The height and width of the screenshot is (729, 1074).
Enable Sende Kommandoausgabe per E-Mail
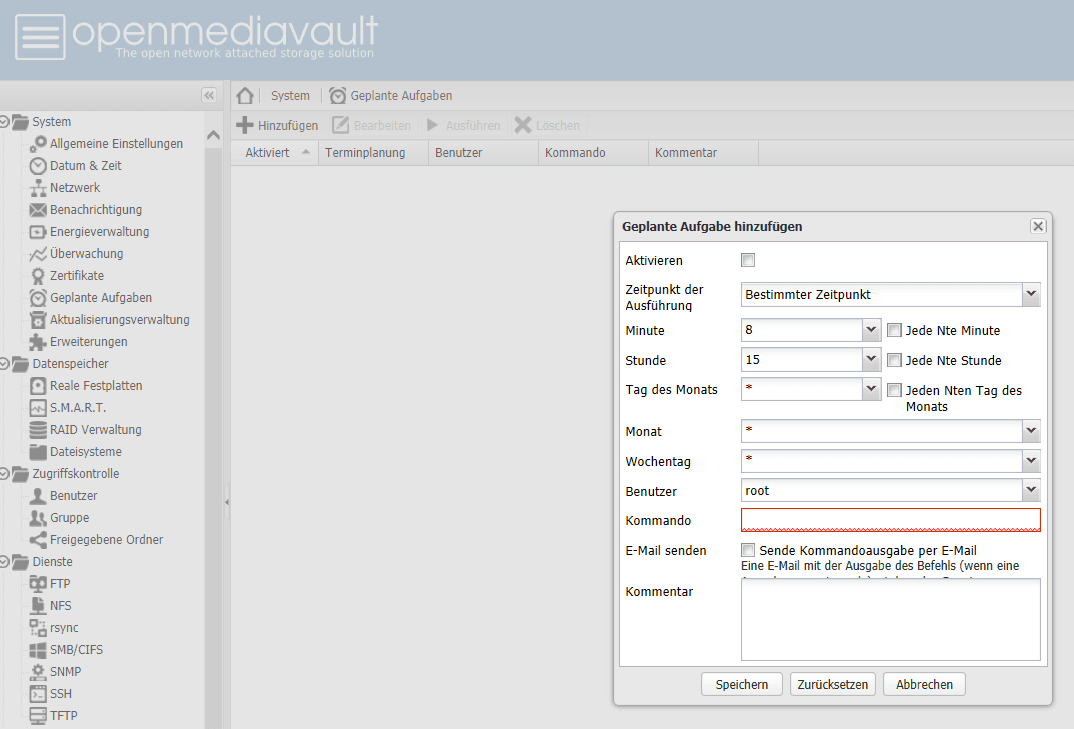(x=748, y=549)
